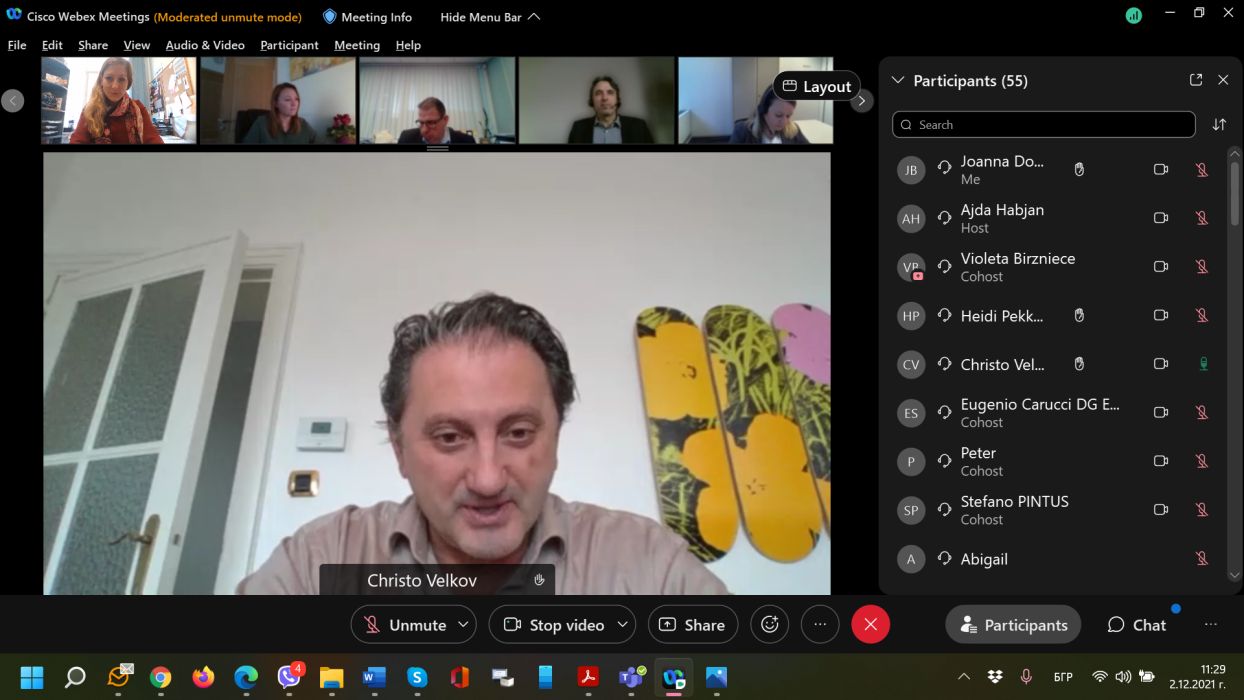Open the Participant menu
Screen dimensions: 1244x700
coord(289,45)
